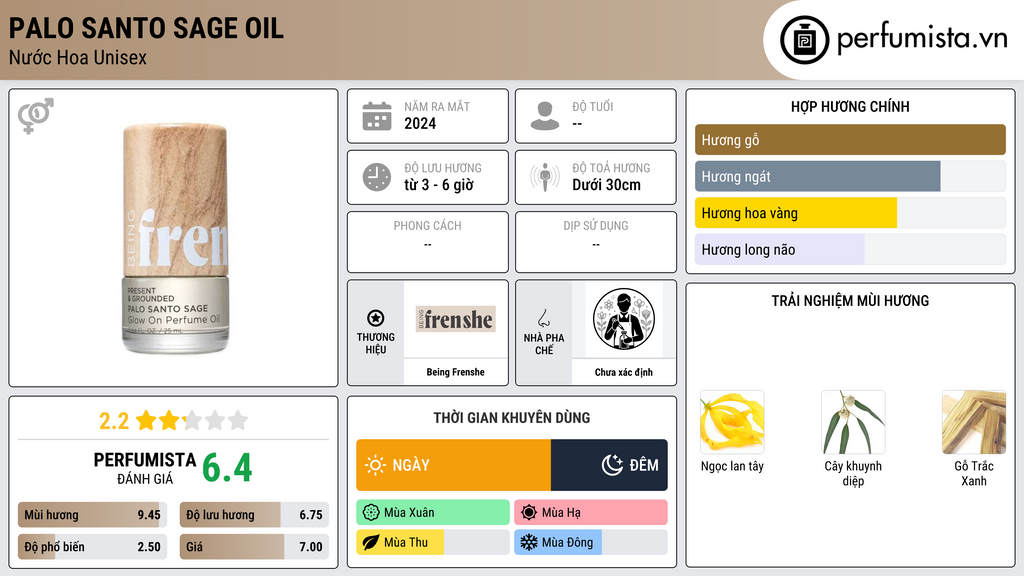Click the sillage icon for Độ toả hương
The height and width of the screenshot is (576, 1024).
(545, 177)
